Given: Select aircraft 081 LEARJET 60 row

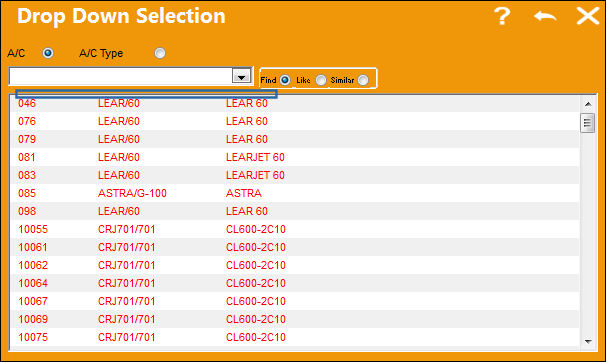Looking at the screenshot, I should (x=295, y=157).
